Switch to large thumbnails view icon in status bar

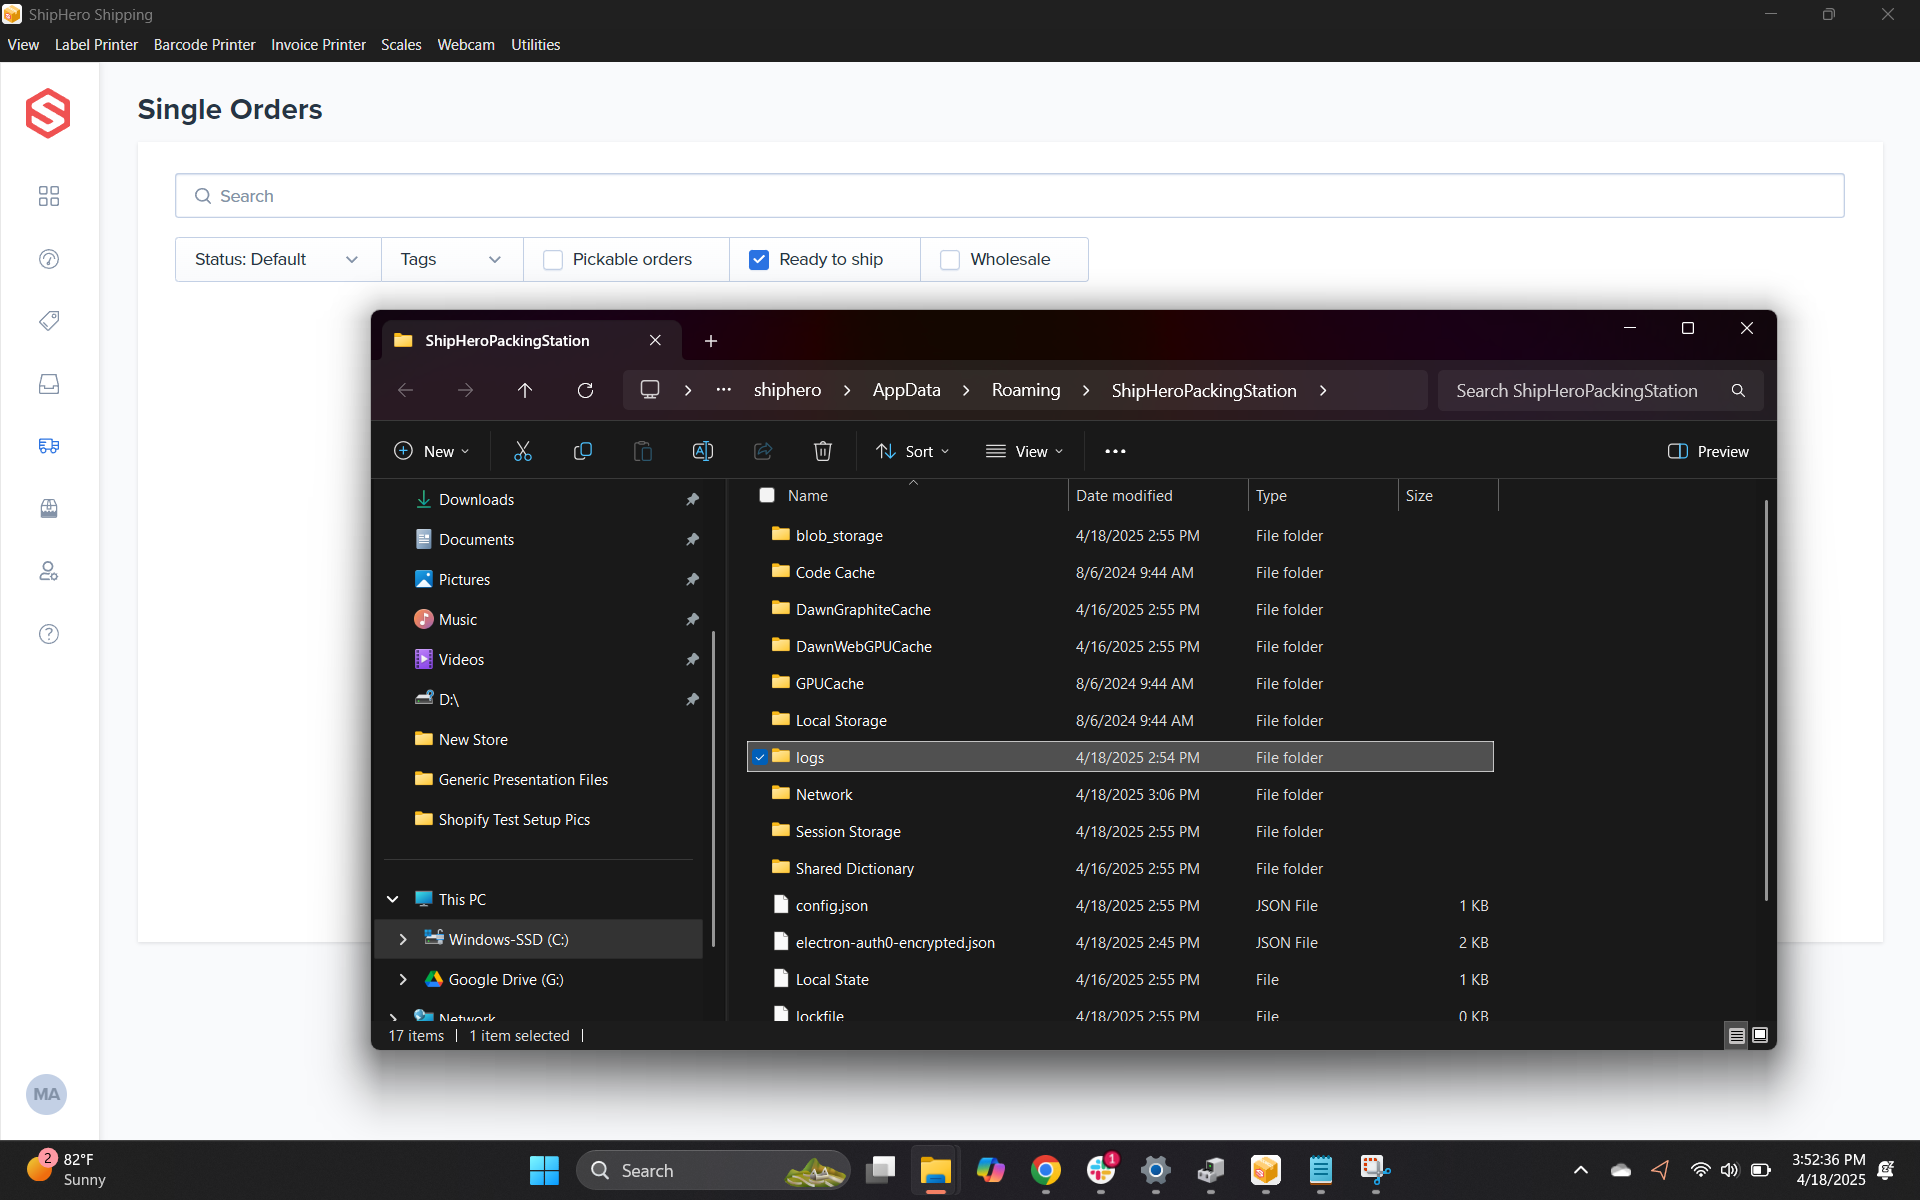point(1760,1035)
